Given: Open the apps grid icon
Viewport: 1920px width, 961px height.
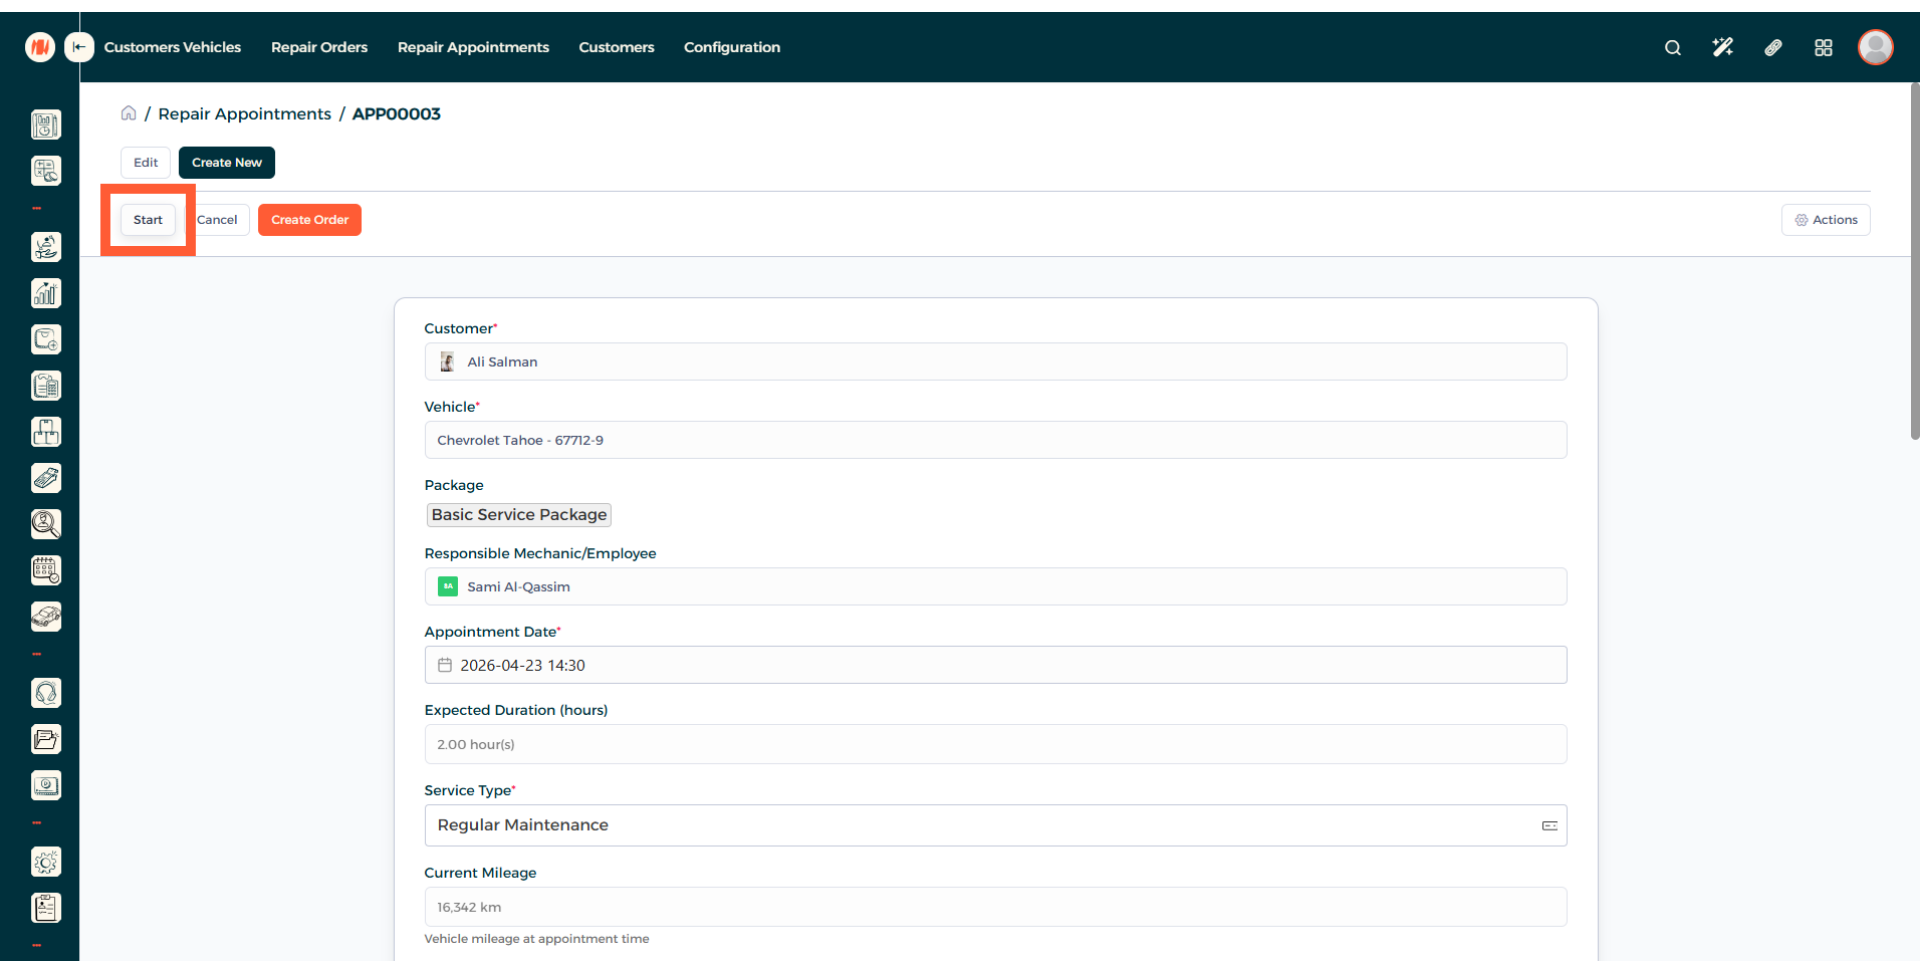Looking at the screenshot, I should coord(1823,47).
